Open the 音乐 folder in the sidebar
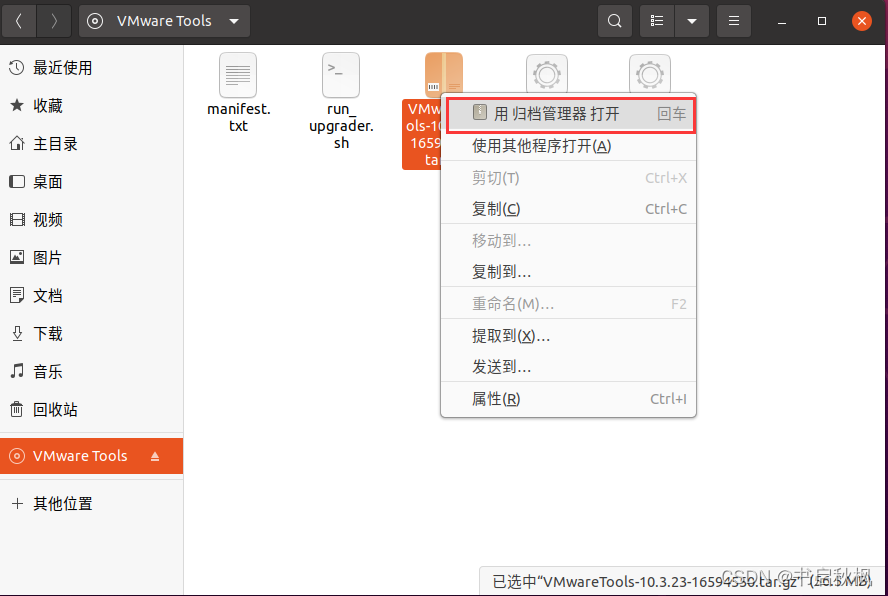888x596 pixels. [x=91, y=372]
